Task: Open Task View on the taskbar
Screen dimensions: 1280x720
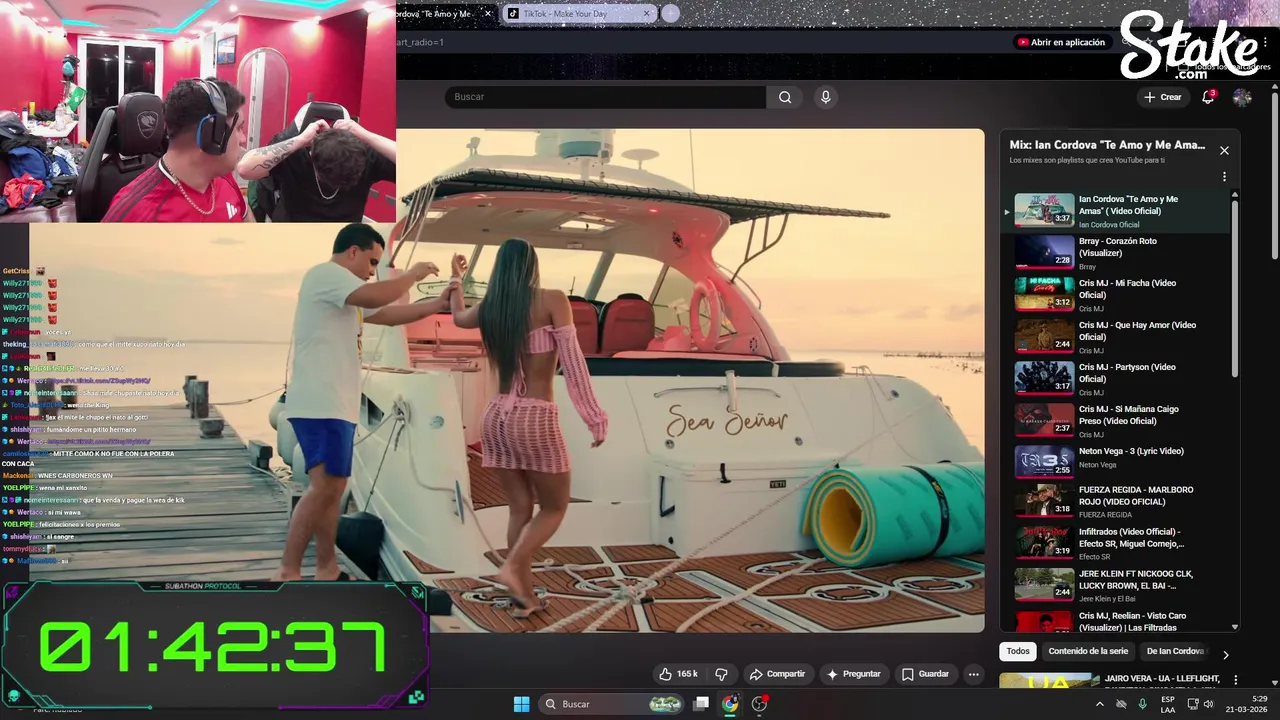Action: point(702,704)
